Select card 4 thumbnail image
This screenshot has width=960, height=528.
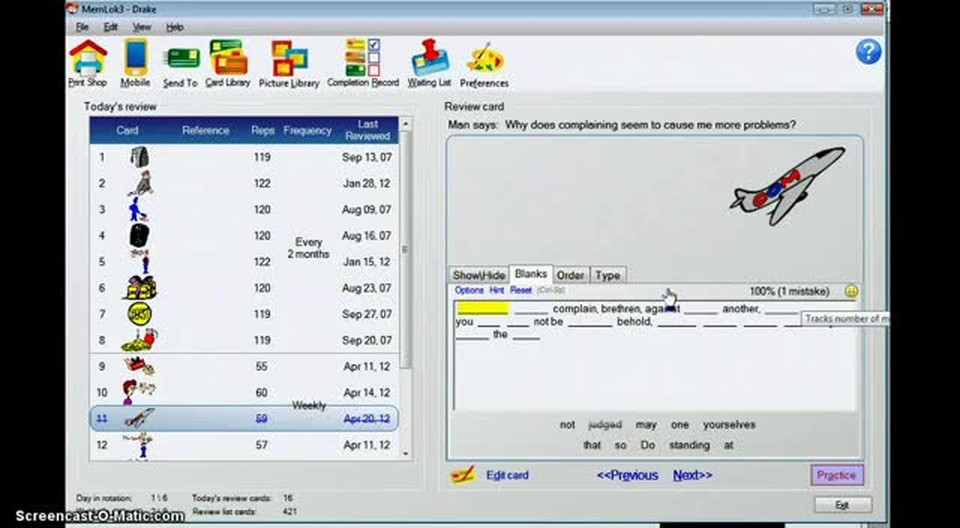point(140,235)
